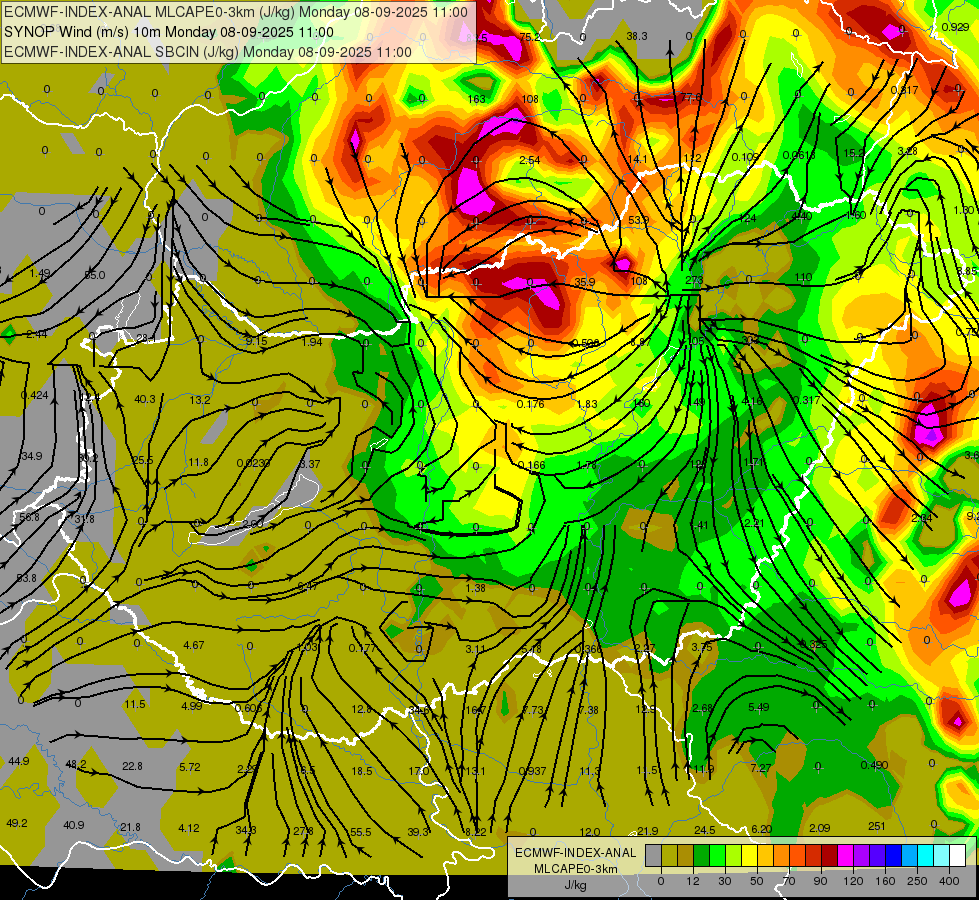Click the map value 251
979x900 pixels.
point(877,826)
